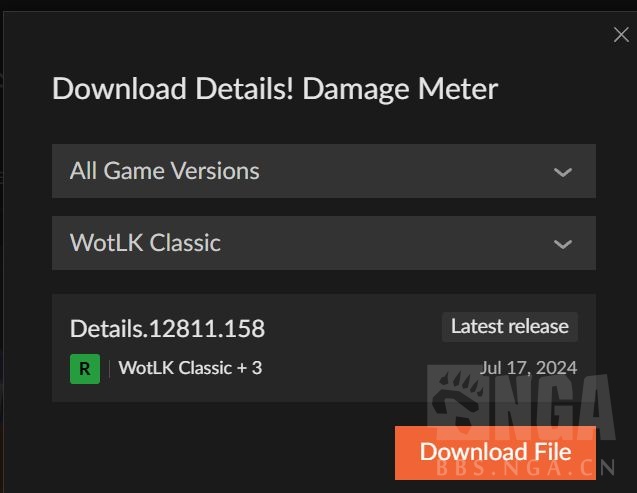Click the Latest release tag

tap(509, 327)
